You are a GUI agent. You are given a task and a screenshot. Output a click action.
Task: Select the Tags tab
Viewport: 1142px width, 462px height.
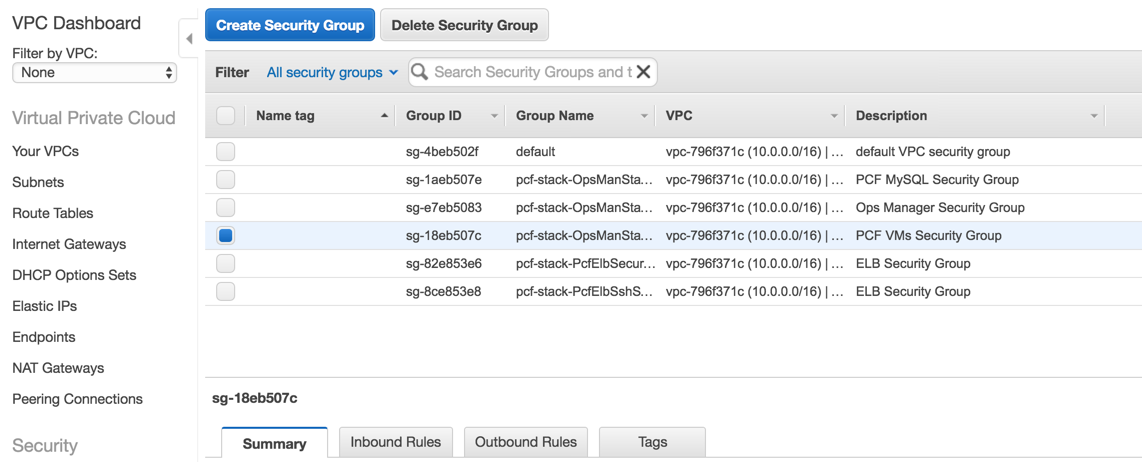point(652,442)
